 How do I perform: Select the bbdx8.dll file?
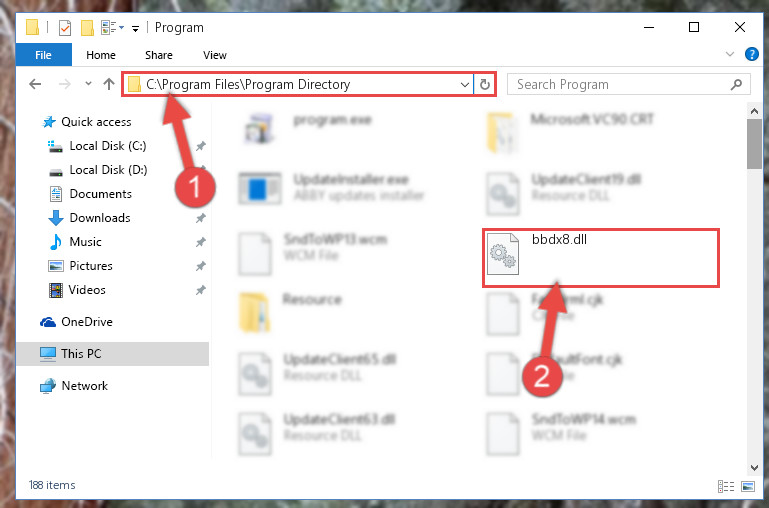(x=601, y=258)
